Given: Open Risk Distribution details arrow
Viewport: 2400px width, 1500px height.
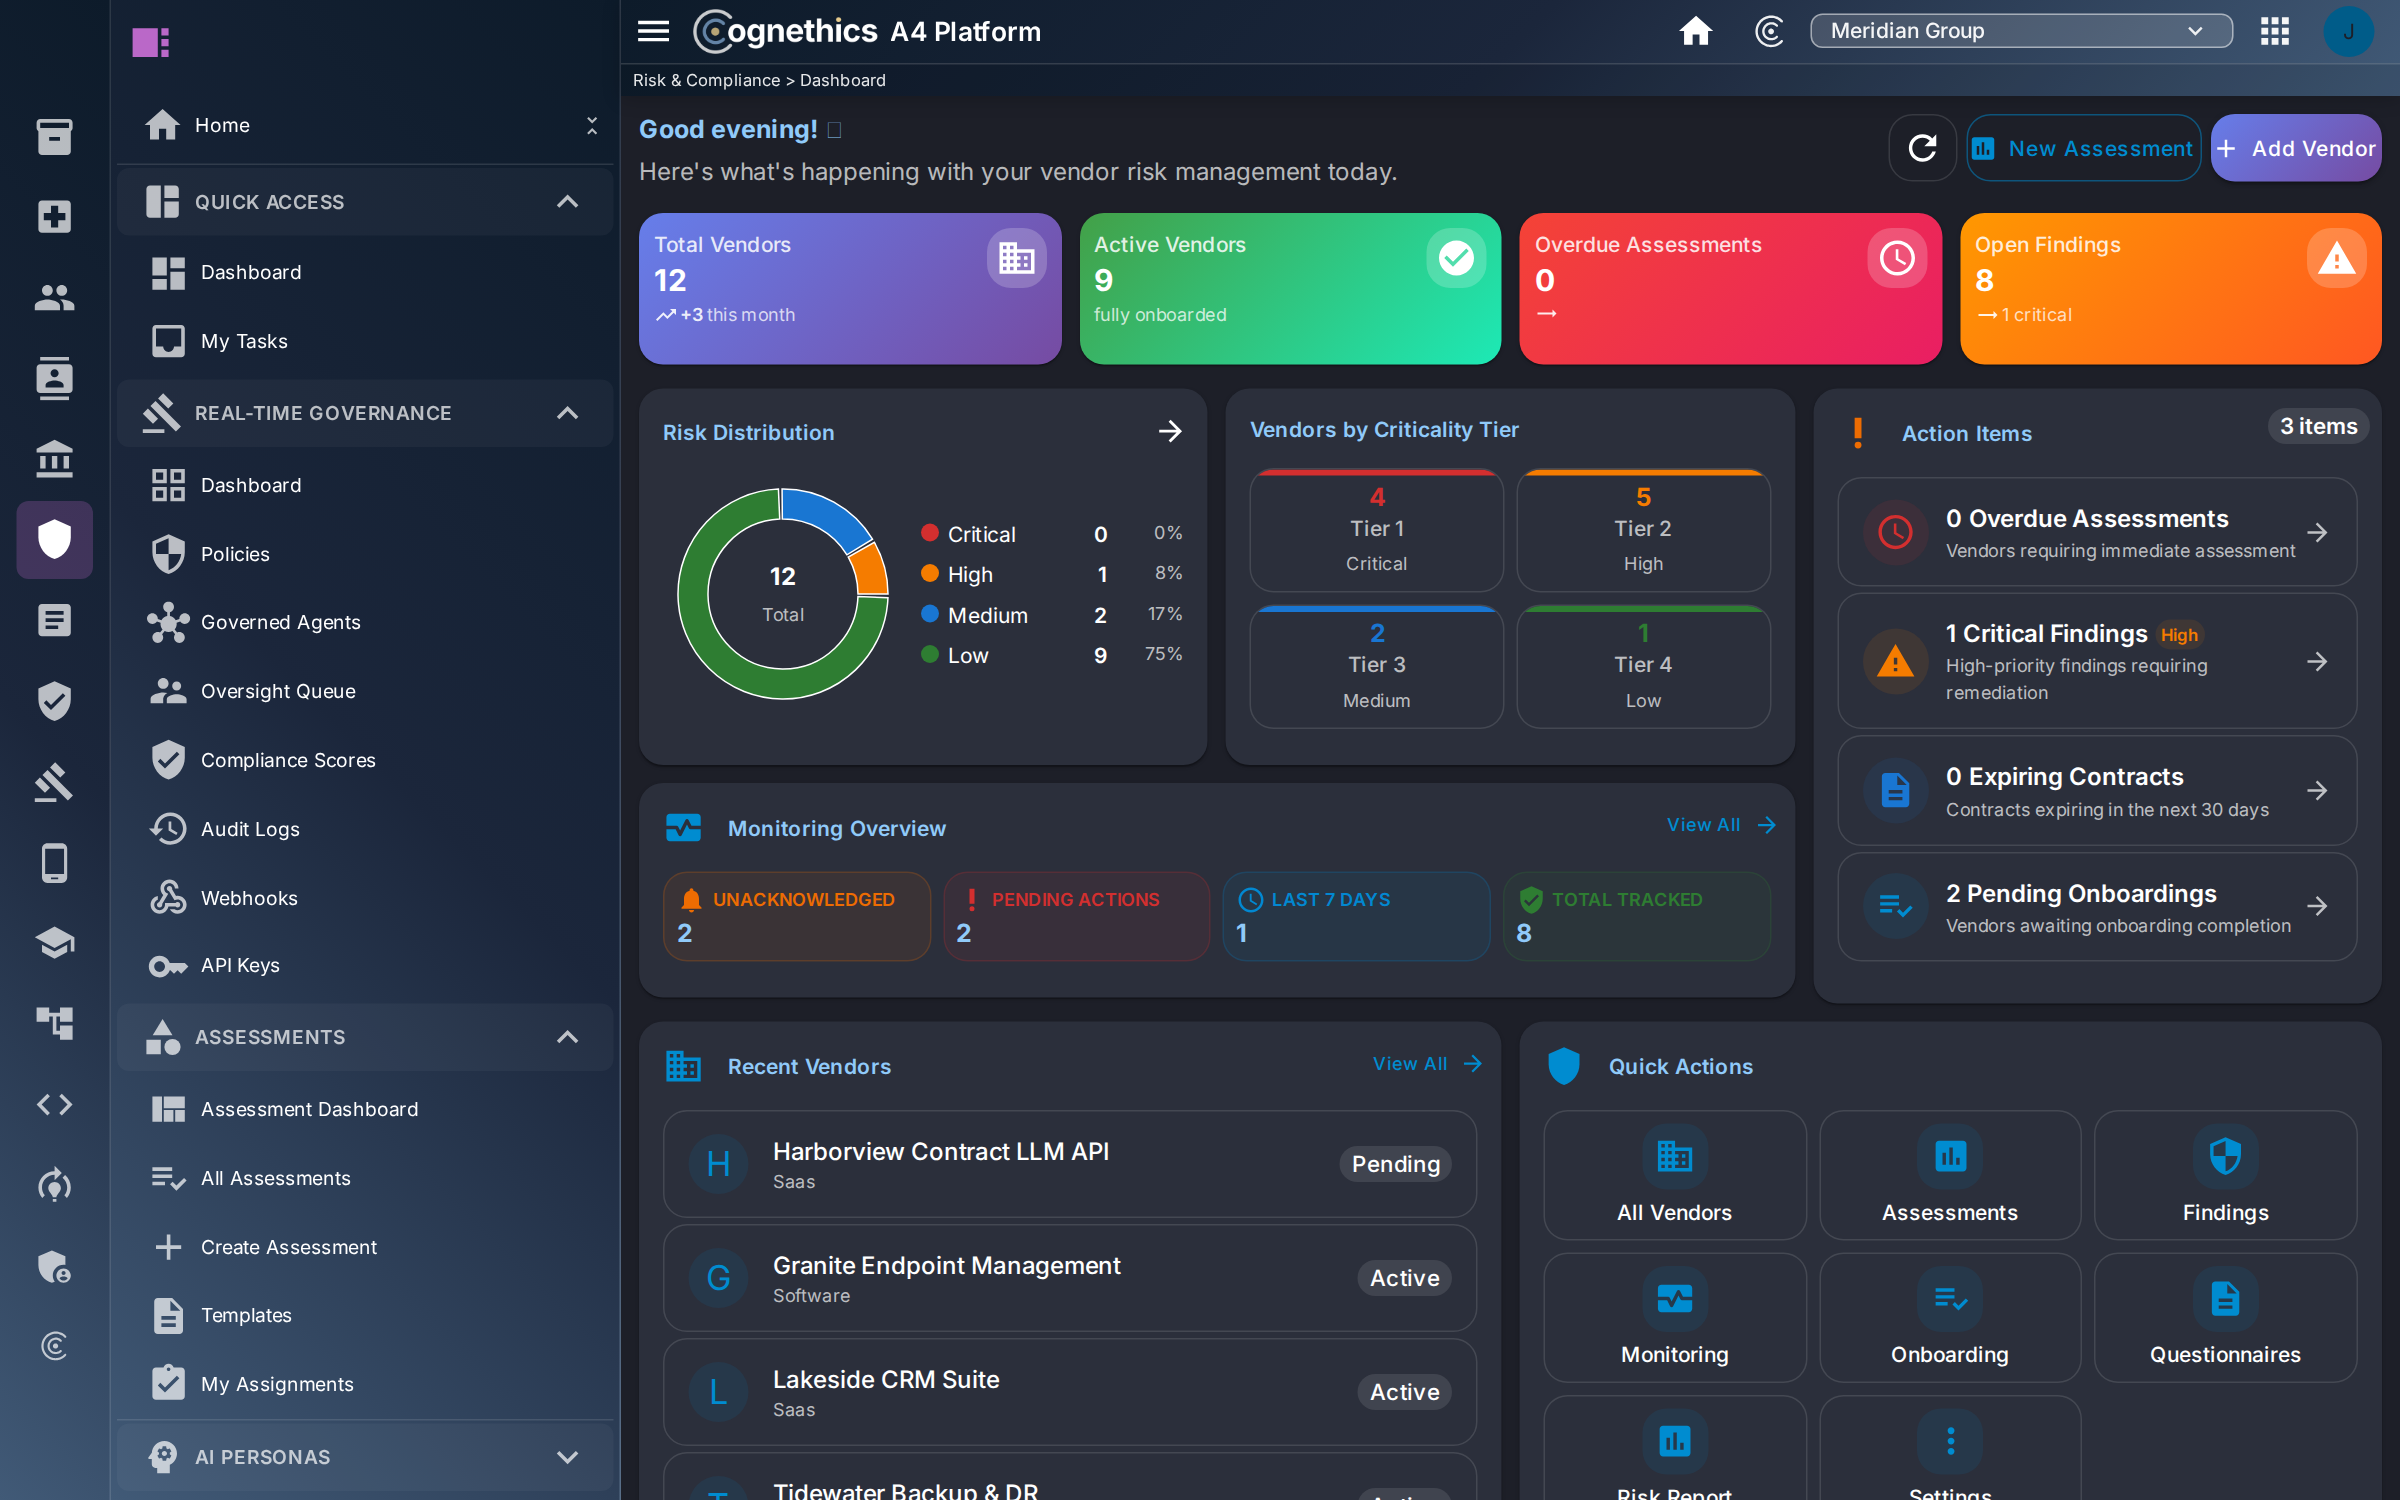Looking at the screenshot, I should tap(1169, 431).
